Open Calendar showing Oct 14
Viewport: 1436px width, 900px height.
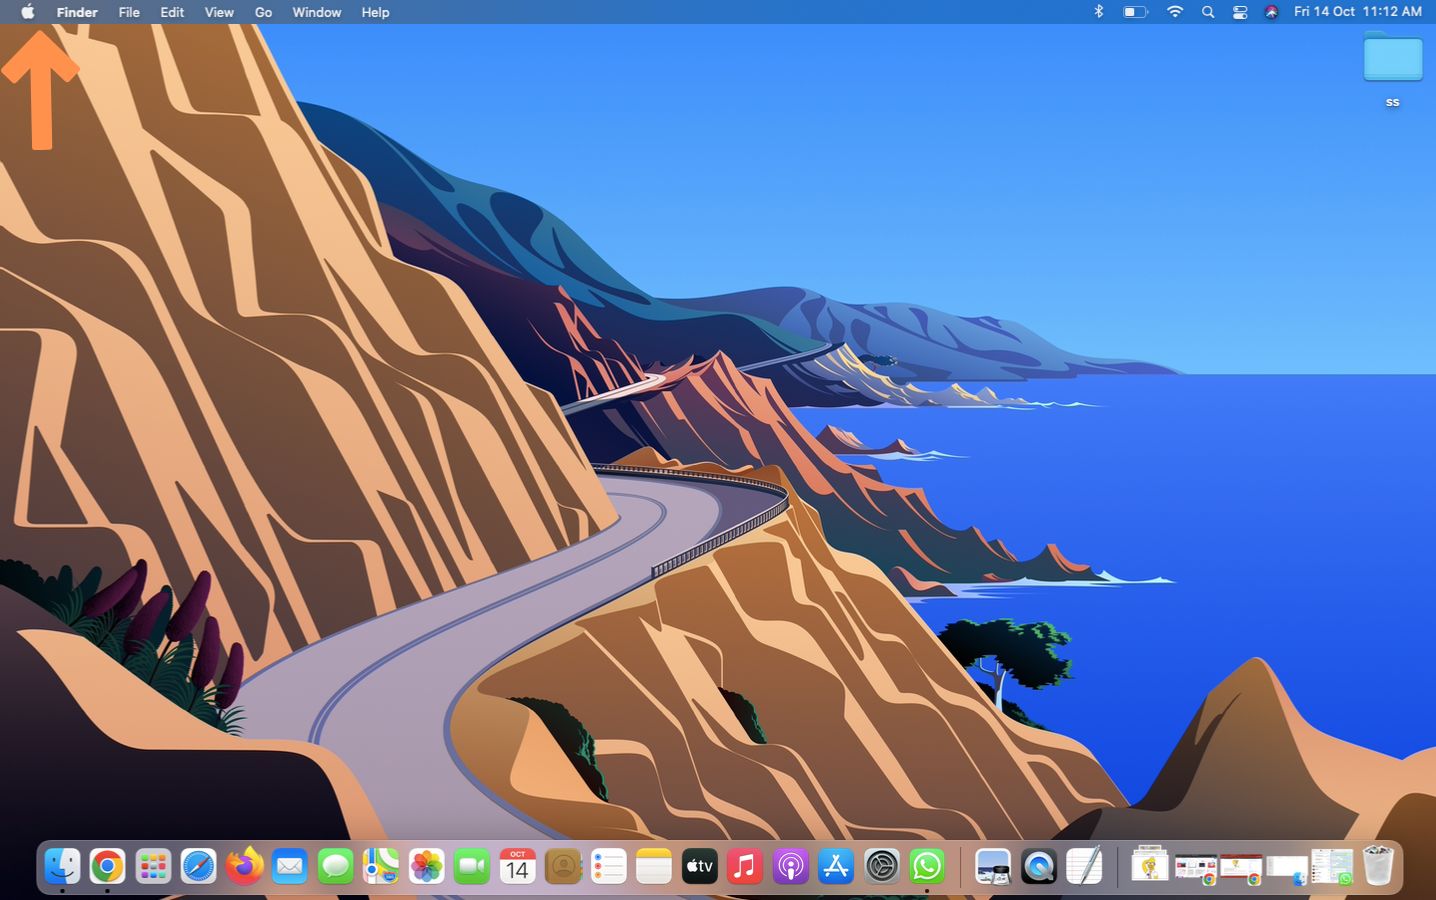pyautogui.click(x=517, y=866)
